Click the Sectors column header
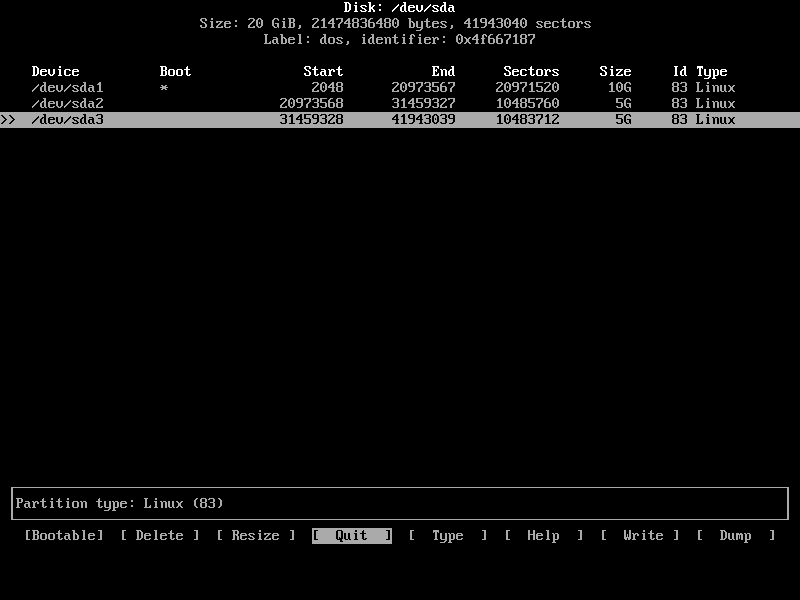The image size is (800, 600). [531, 71]
